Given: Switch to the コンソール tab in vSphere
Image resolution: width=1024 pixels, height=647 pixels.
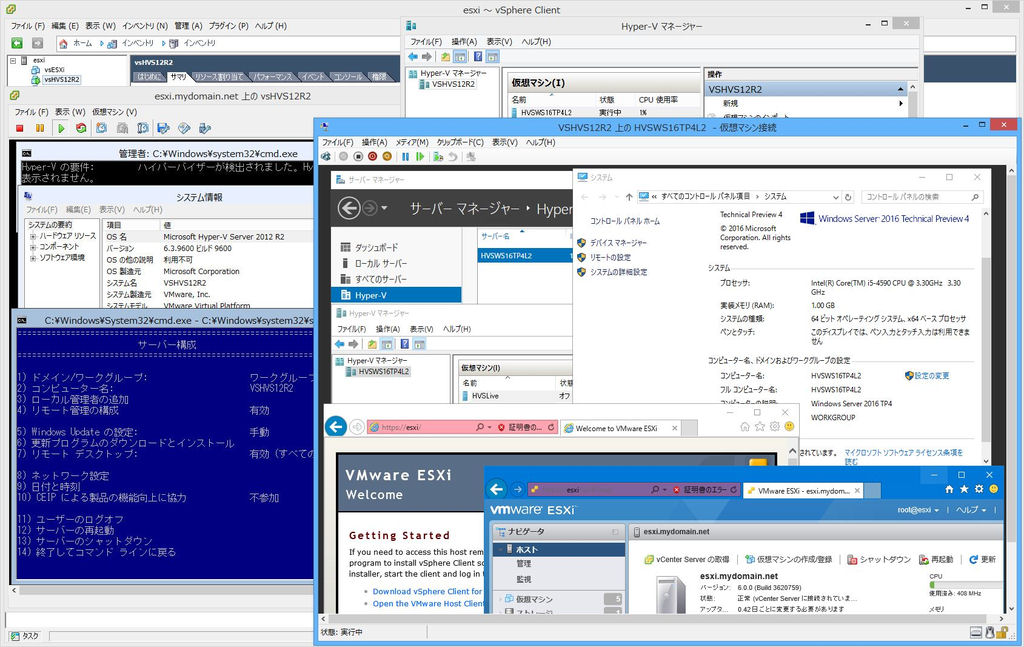Looking at the screenshot, I should click(x=348, y=77).
